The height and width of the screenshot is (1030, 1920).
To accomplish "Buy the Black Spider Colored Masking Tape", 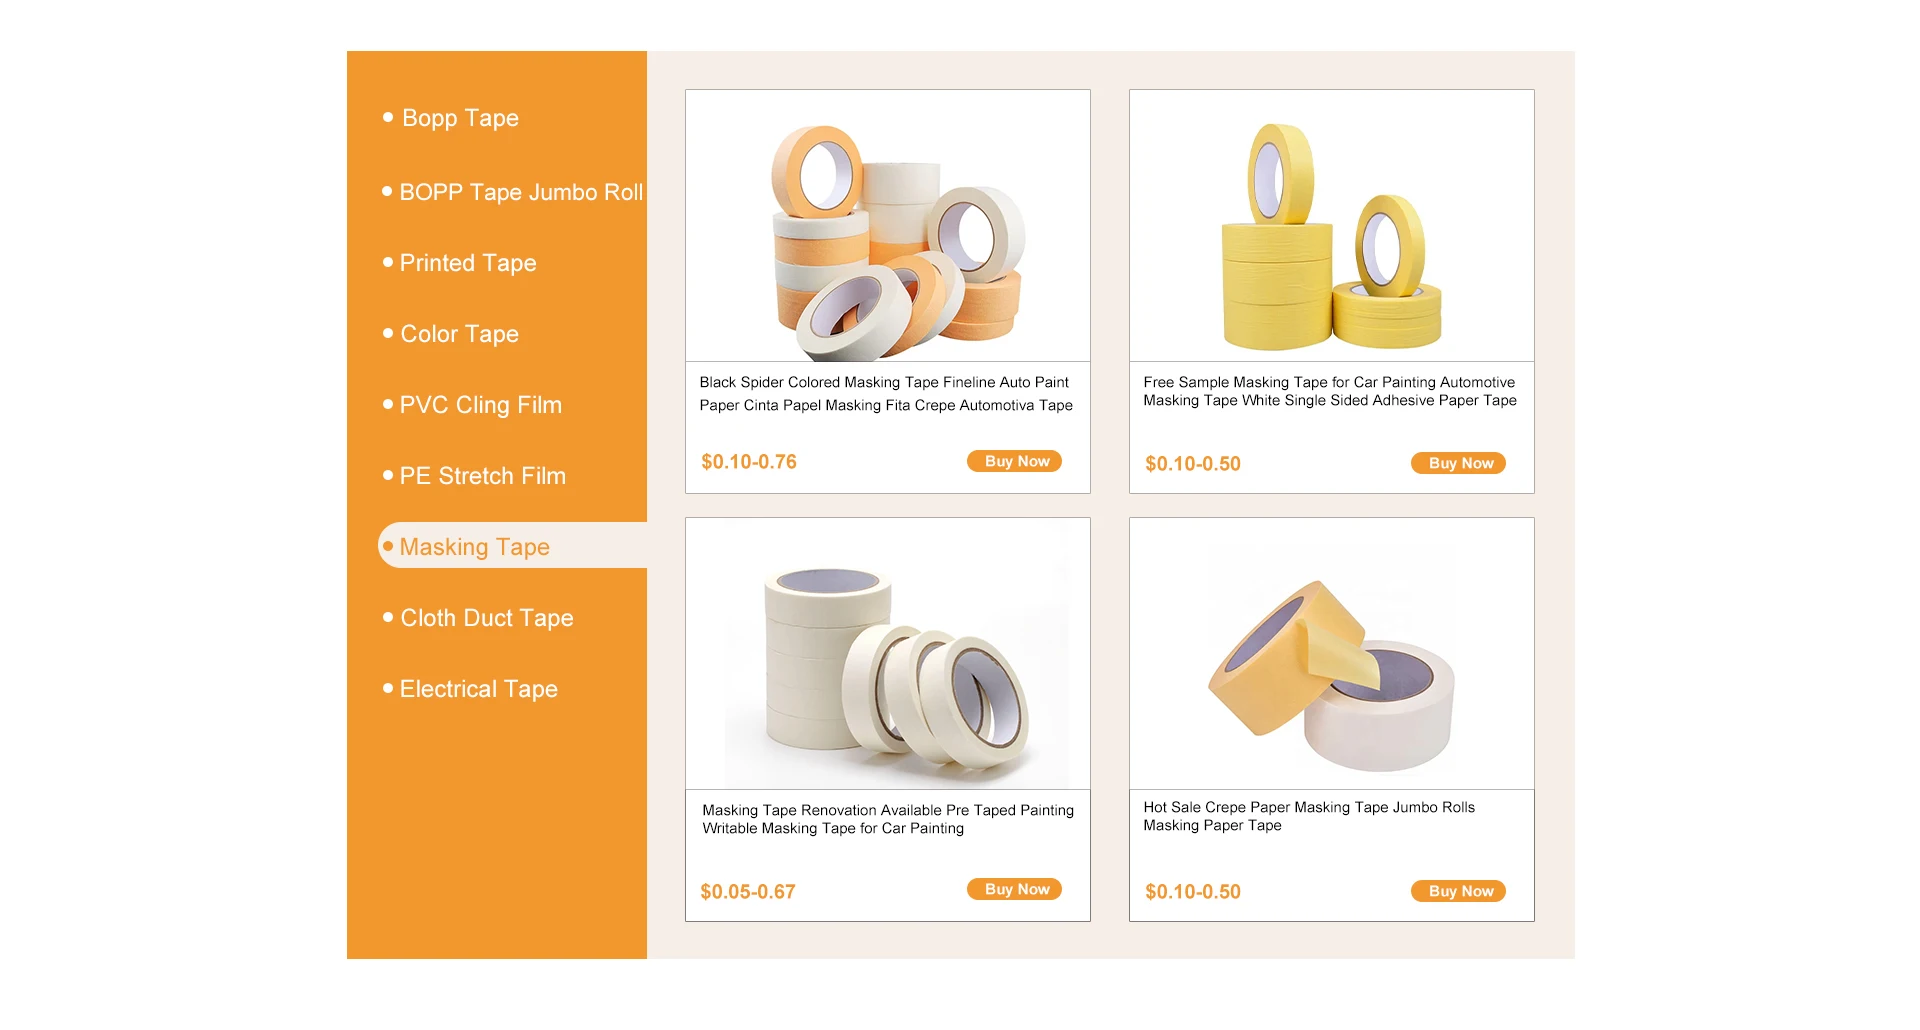I will point(1014,461).
